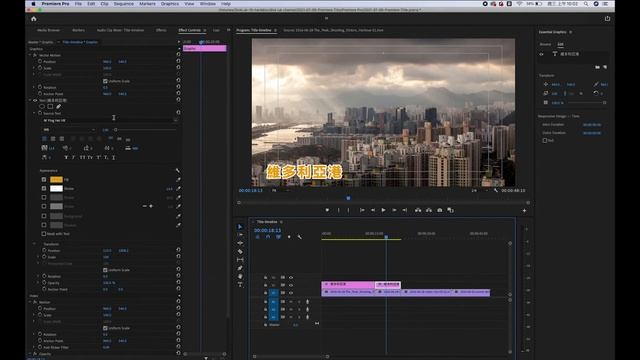
Task: Enable the Background appearance checkbox
Action: tap(44, 216)
